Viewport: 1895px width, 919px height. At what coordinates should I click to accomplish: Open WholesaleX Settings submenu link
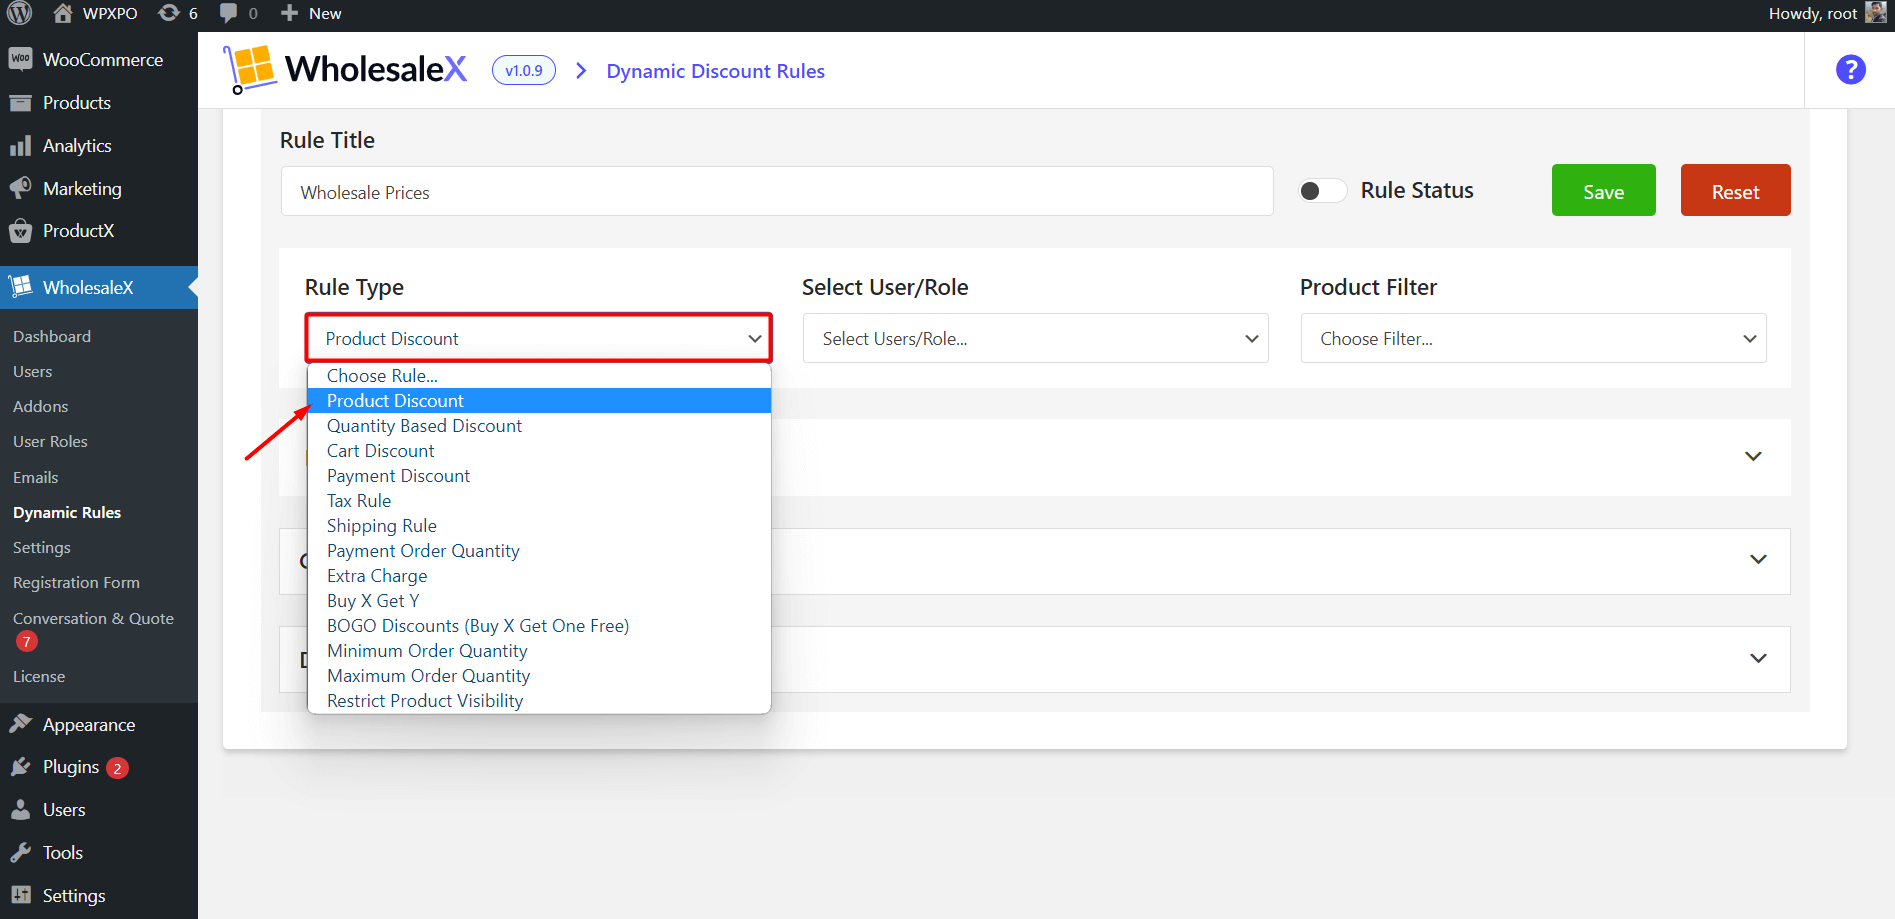pyautogui.click(x=42, y=548)
